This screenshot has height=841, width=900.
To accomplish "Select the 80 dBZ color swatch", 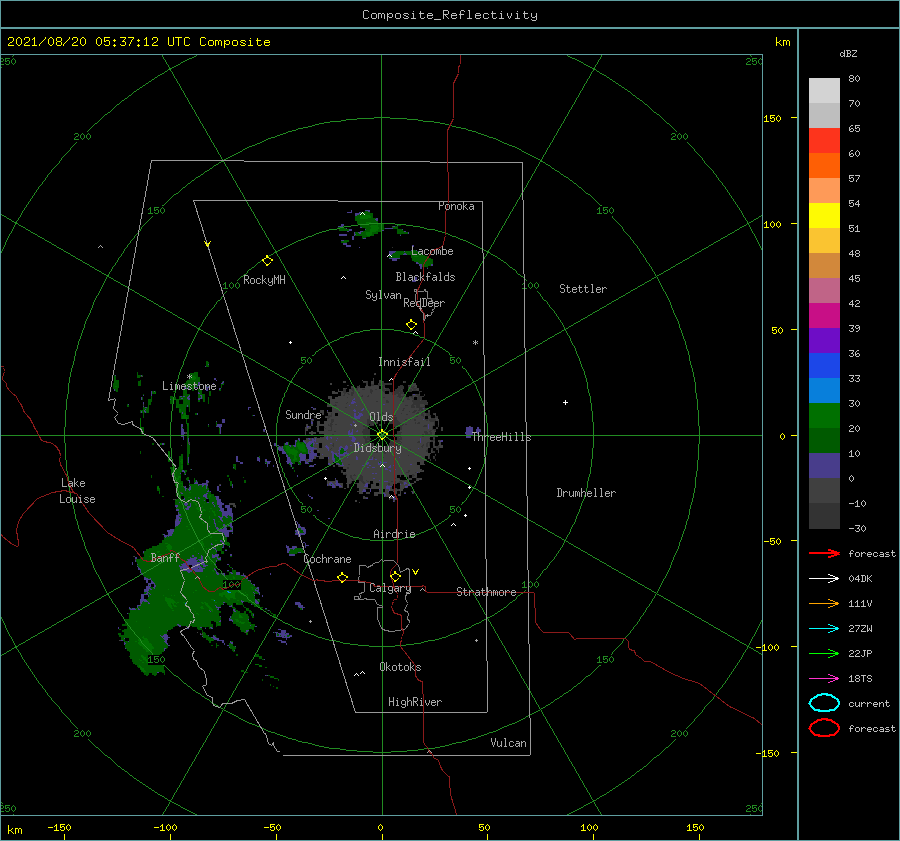I will click(824, 90).
